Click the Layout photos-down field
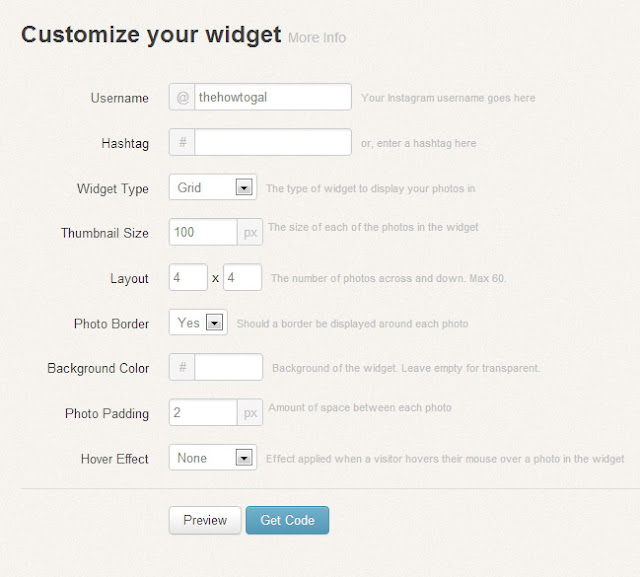Viewport: 640px width, 577px height. tap(242, 278)
